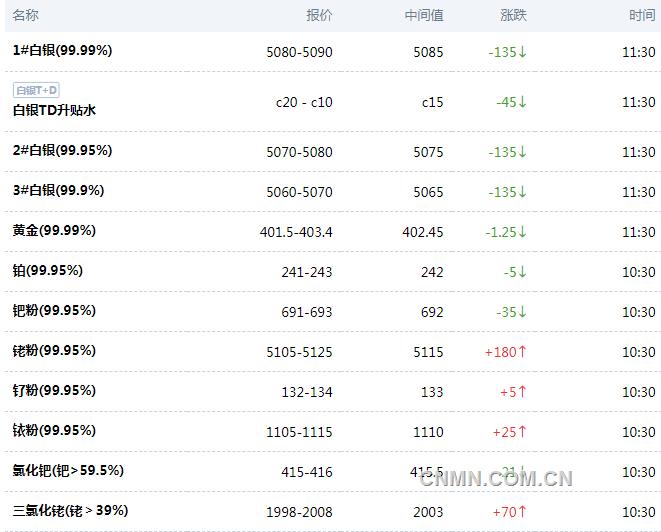This screenshot has width=661, height=532.
Task: Open the 铱粉(99.95%) entry
Action: pos(54,431)
